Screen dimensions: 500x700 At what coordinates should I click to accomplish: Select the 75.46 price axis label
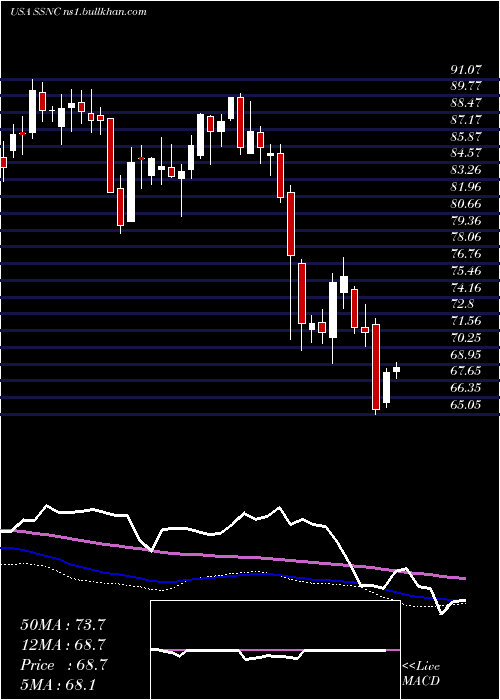point(466,271)
